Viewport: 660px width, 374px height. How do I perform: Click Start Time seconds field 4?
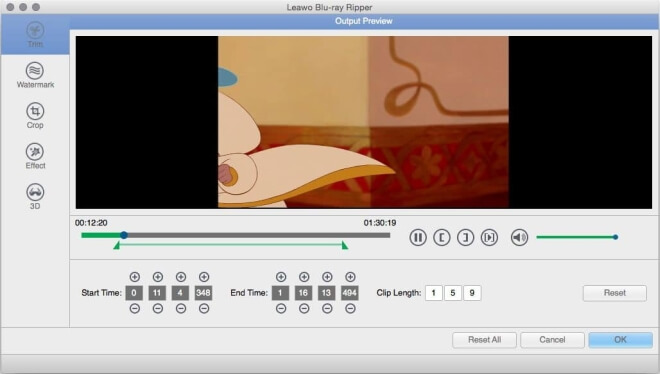180,293
